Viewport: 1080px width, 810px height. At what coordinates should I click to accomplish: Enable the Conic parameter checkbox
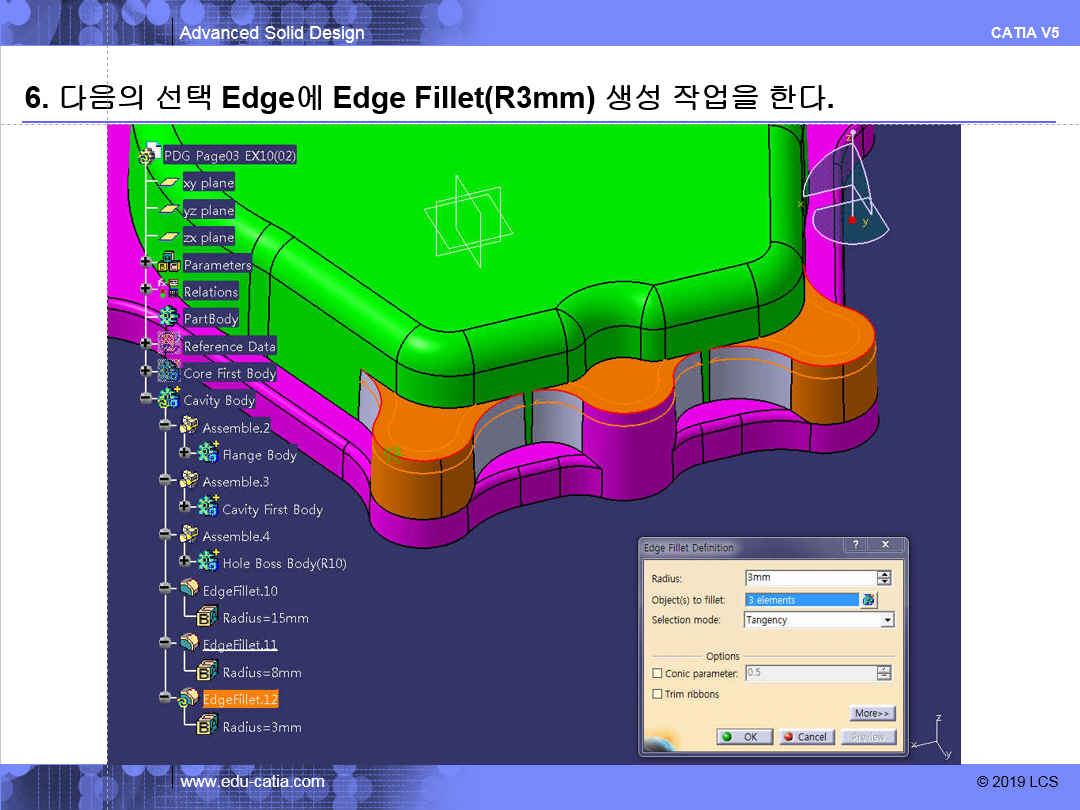657,674
